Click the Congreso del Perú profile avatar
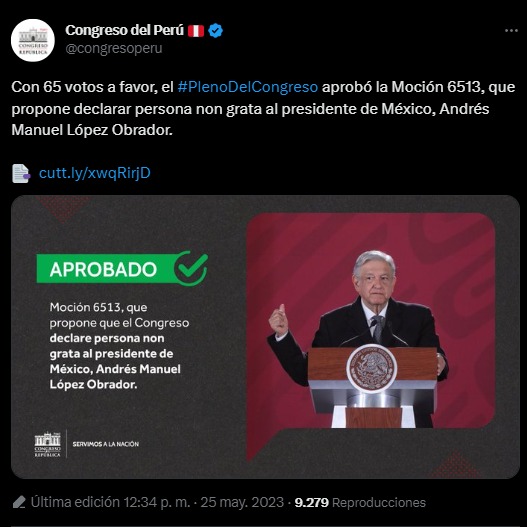 (x=33, y=40)
